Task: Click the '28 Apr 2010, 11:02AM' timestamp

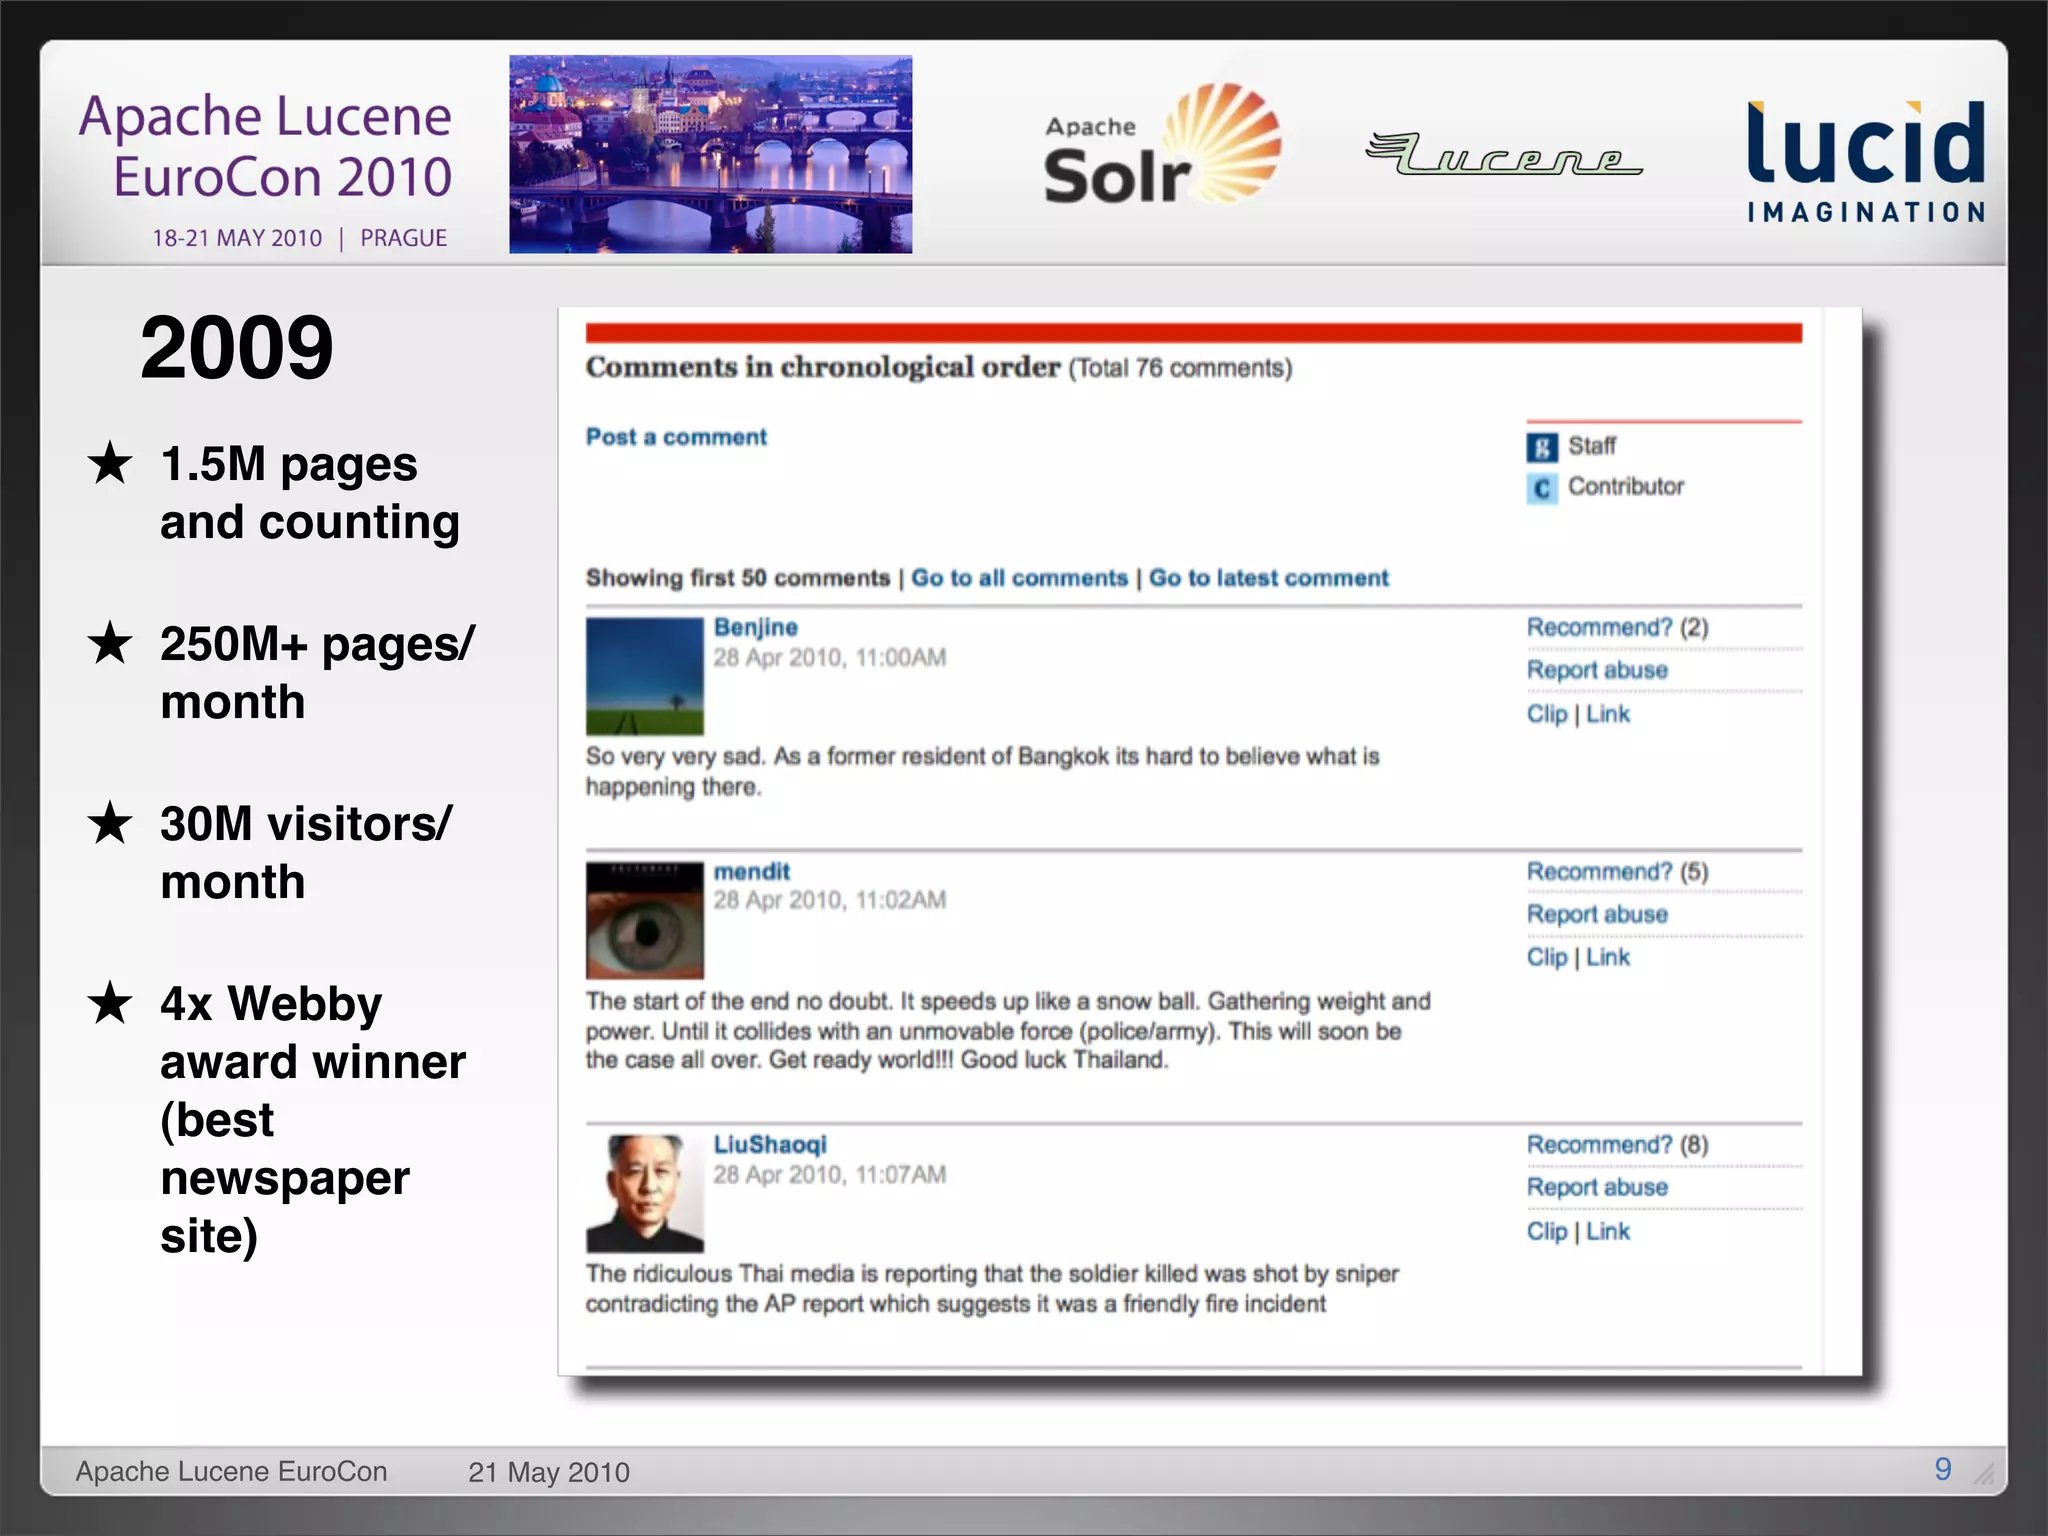Action: [x=829, y=900]
